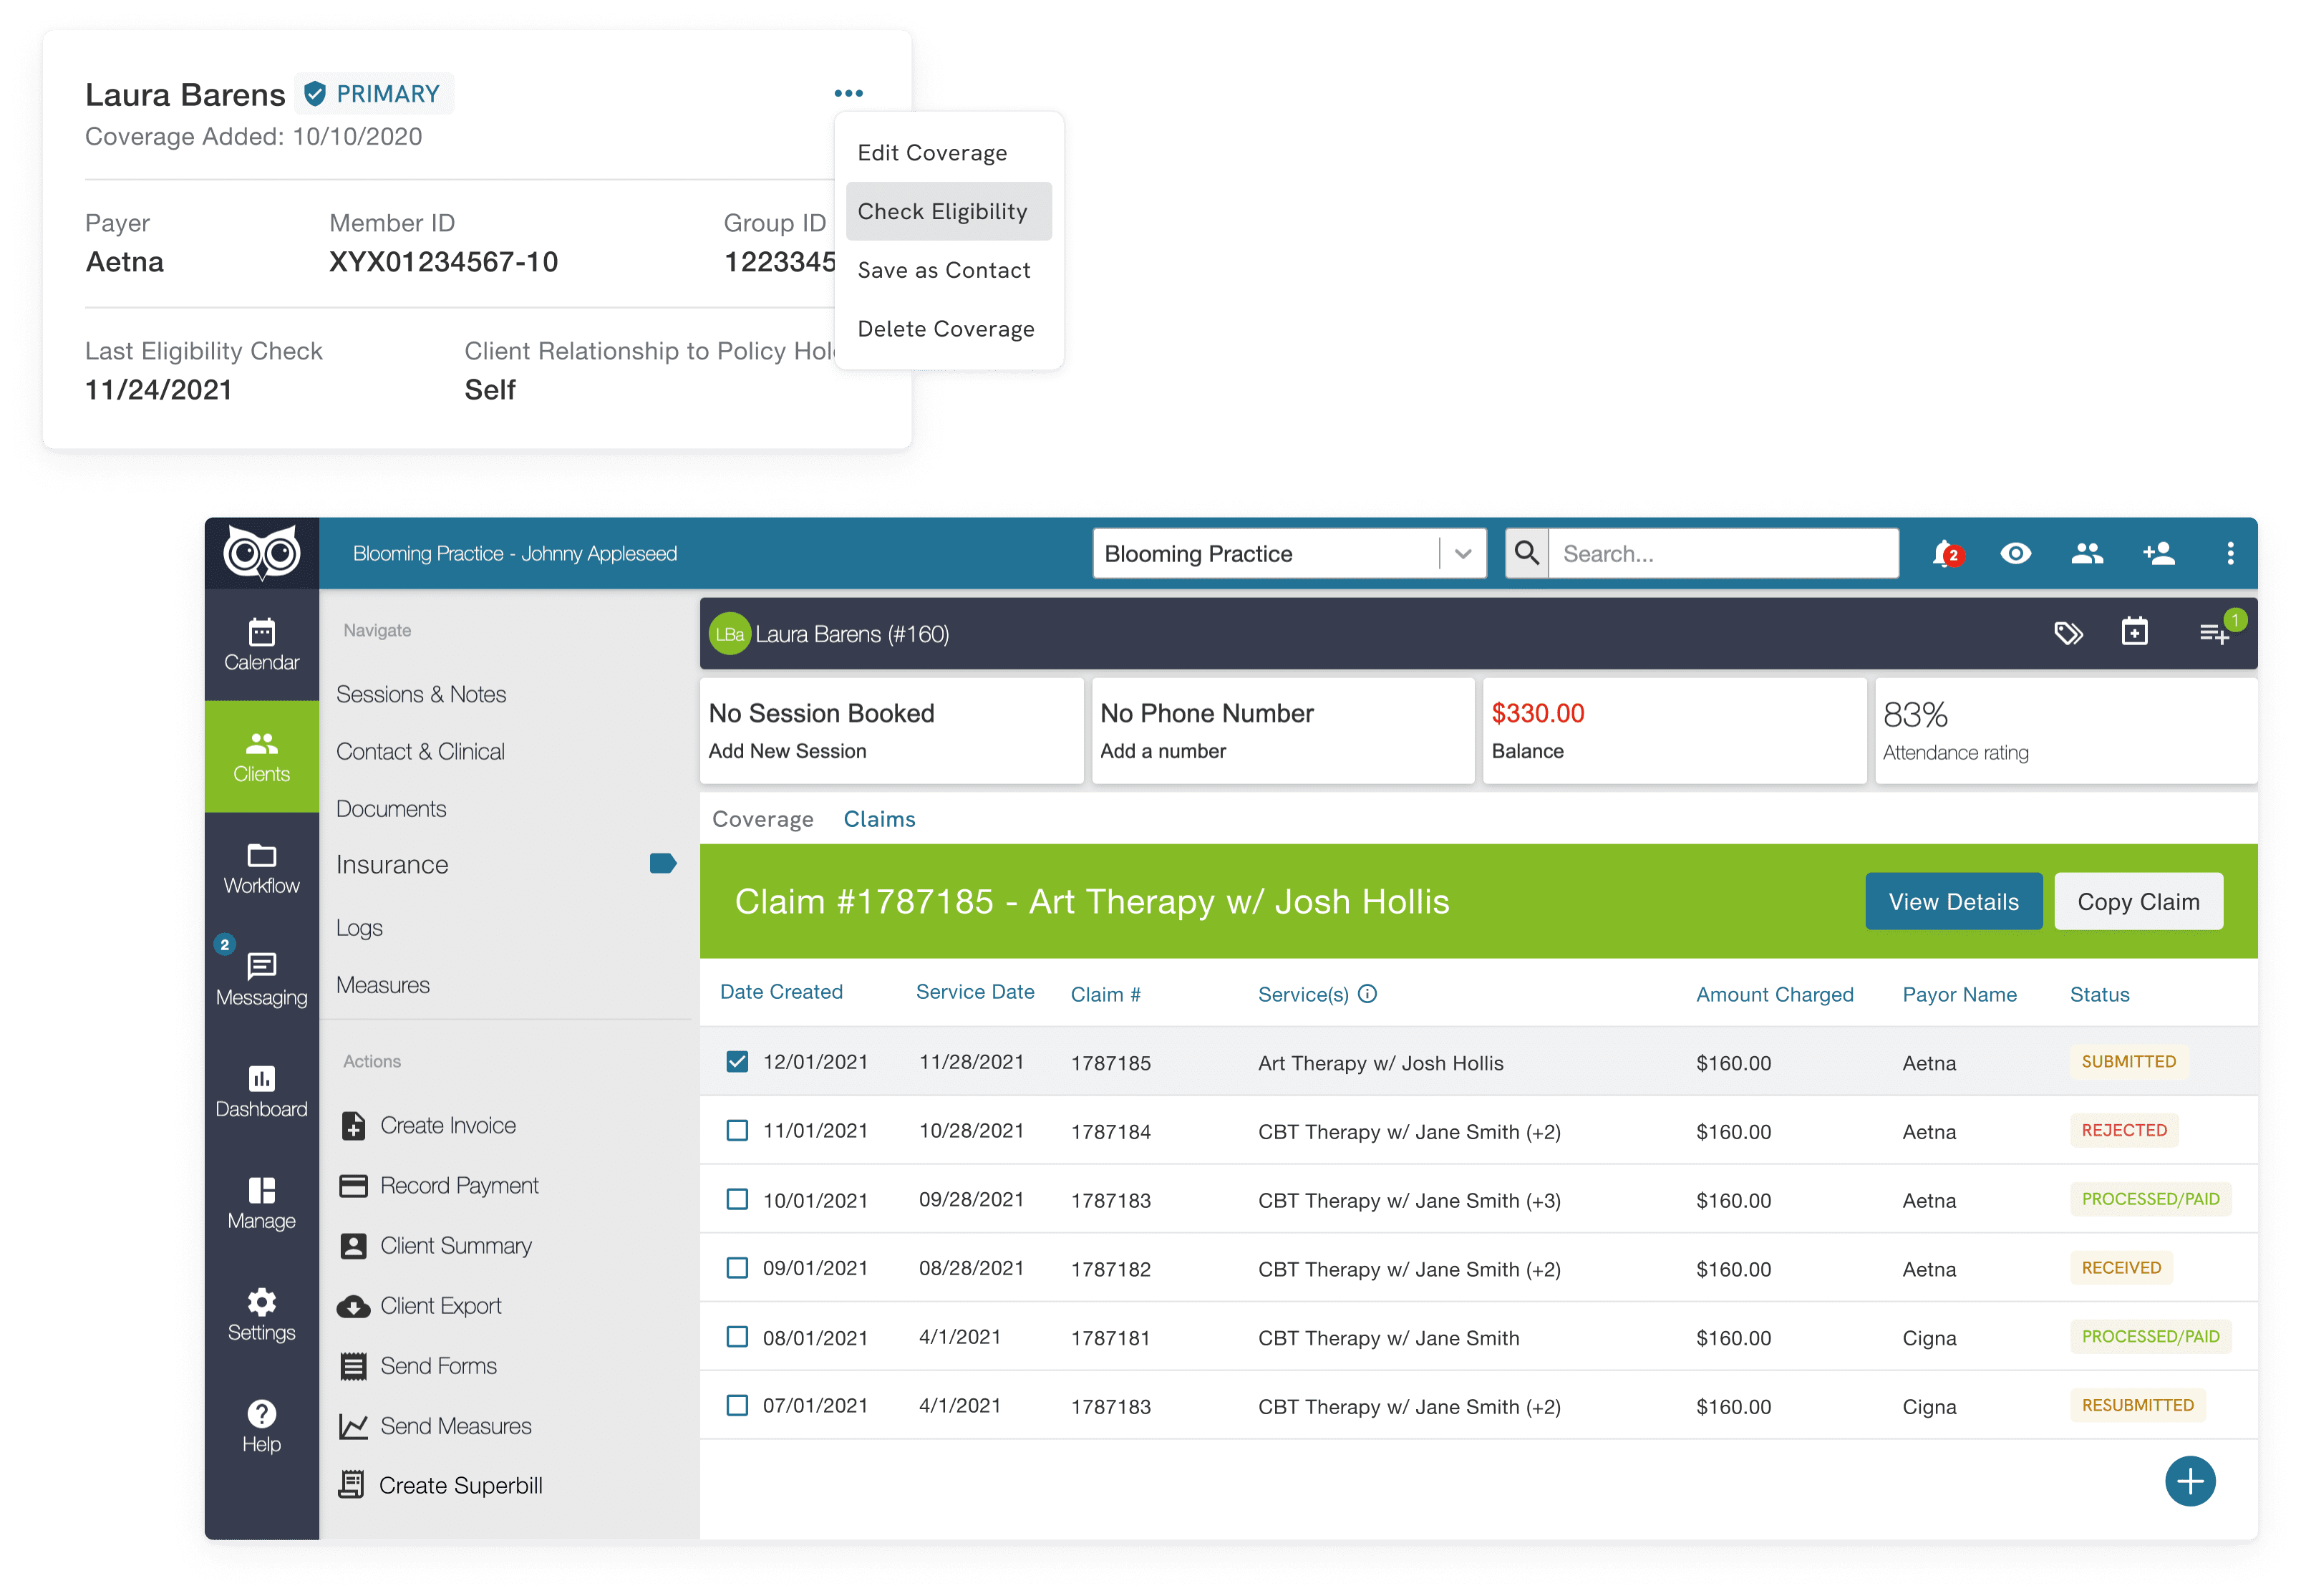Open the vertical three-dot menu in the top bar
2301x1596 pixels.
point(2229,553)
